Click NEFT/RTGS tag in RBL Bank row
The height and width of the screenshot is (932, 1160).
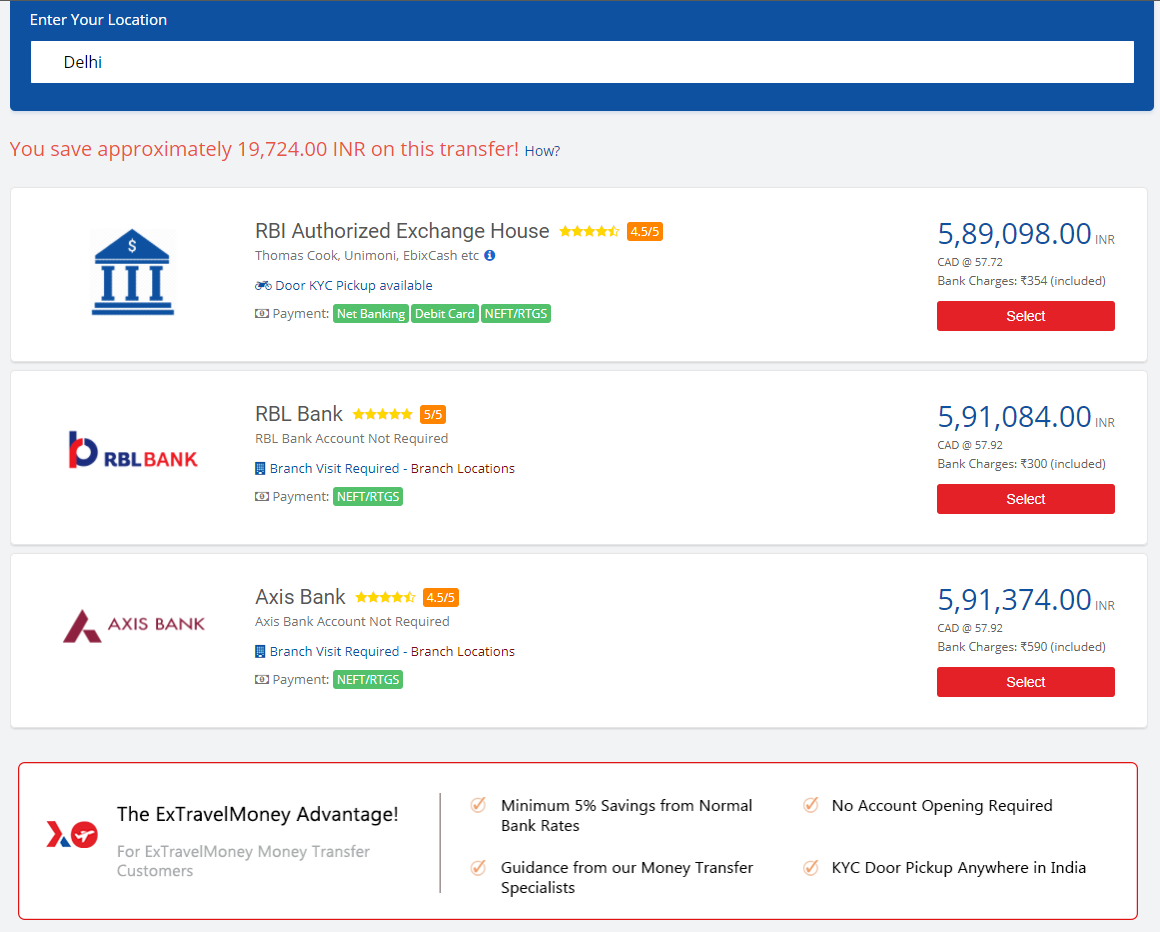(x=368, y=496)
